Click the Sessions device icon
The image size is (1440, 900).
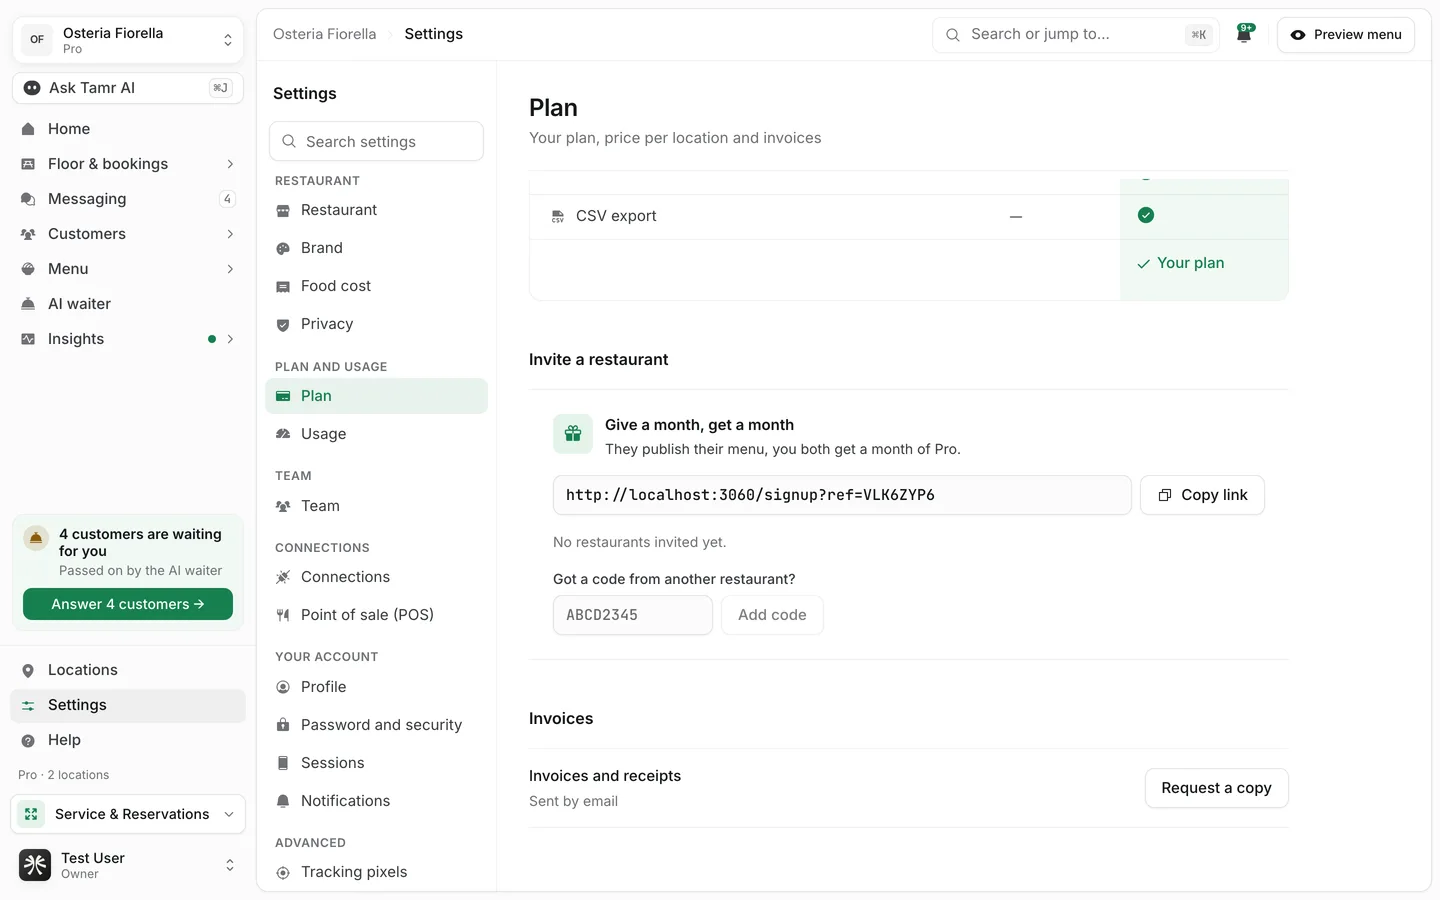tap(283, 763)
